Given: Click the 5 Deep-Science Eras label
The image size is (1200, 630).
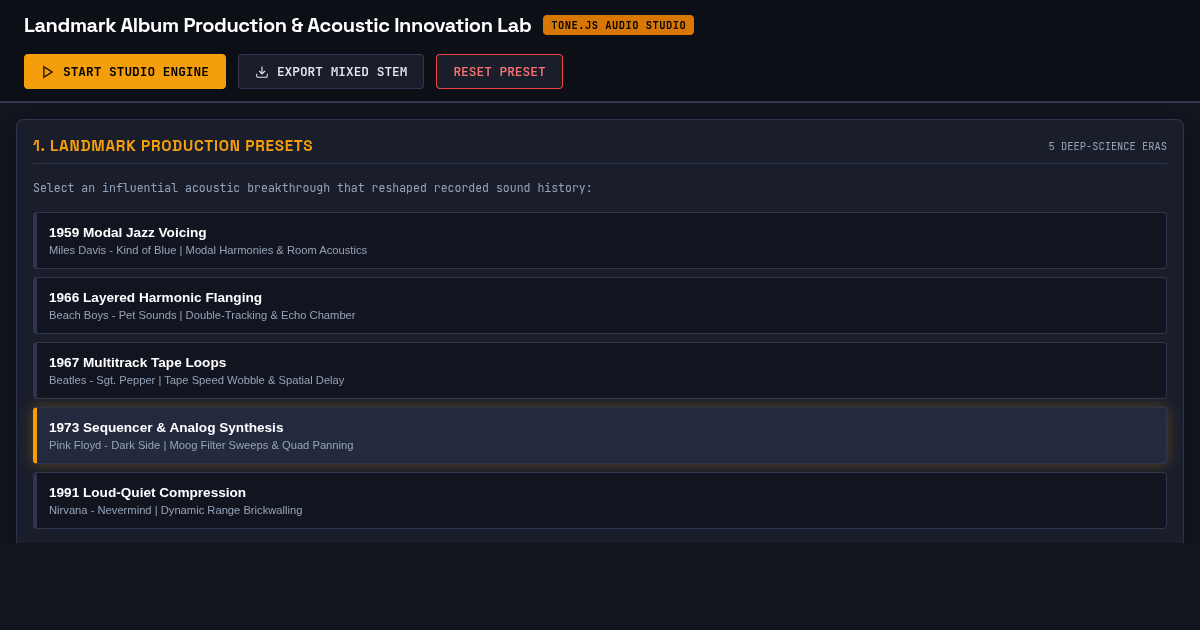Looking at the screenshot, I should coord(1107,147).
